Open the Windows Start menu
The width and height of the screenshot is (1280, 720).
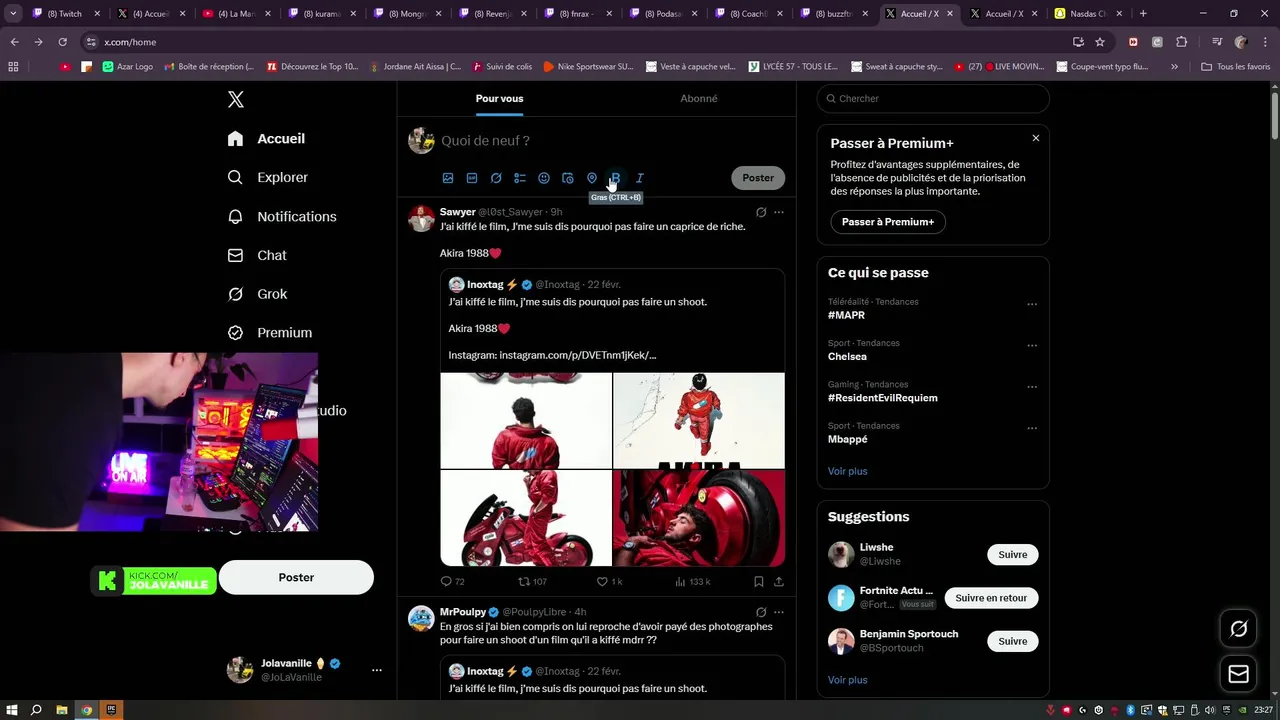11,710
